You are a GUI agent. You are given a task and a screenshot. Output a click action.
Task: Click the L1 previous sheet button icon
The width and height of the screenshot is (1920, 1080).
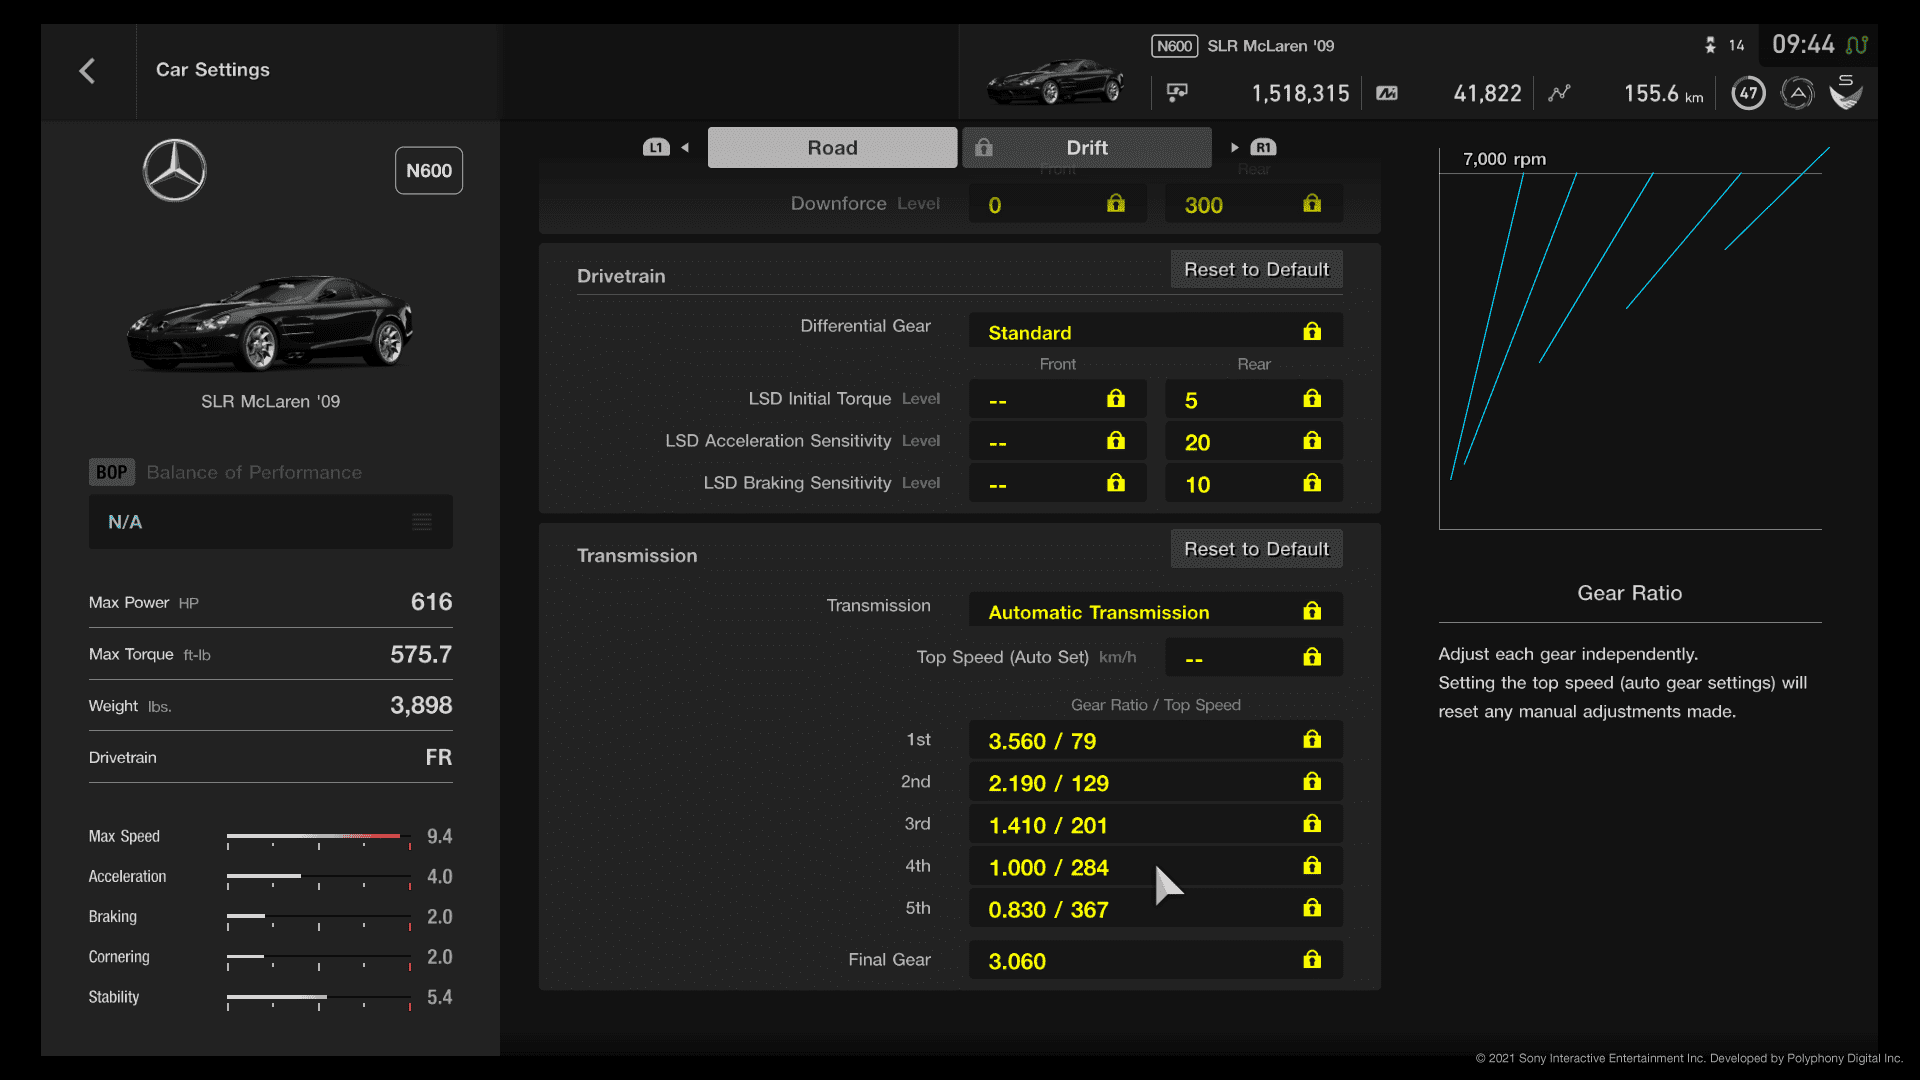tap(656, 148)
